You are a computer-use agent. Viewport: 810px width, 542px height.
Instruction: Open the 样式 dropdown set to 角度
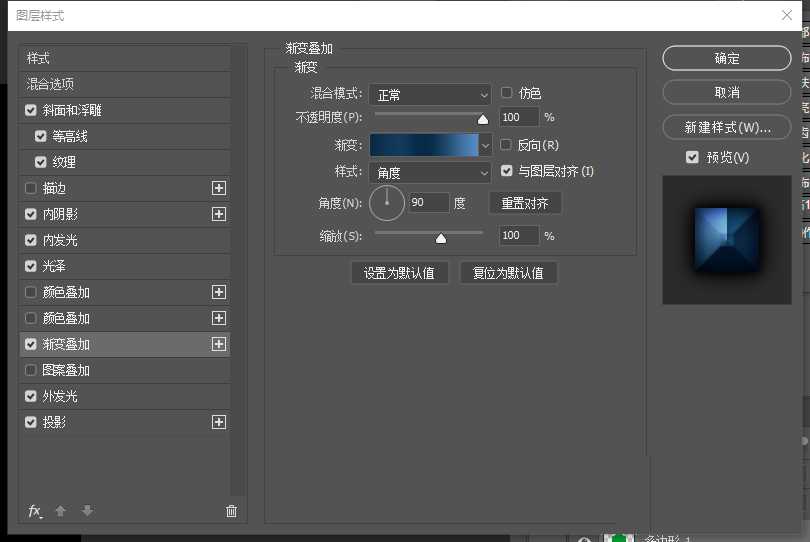click(429, 172)
